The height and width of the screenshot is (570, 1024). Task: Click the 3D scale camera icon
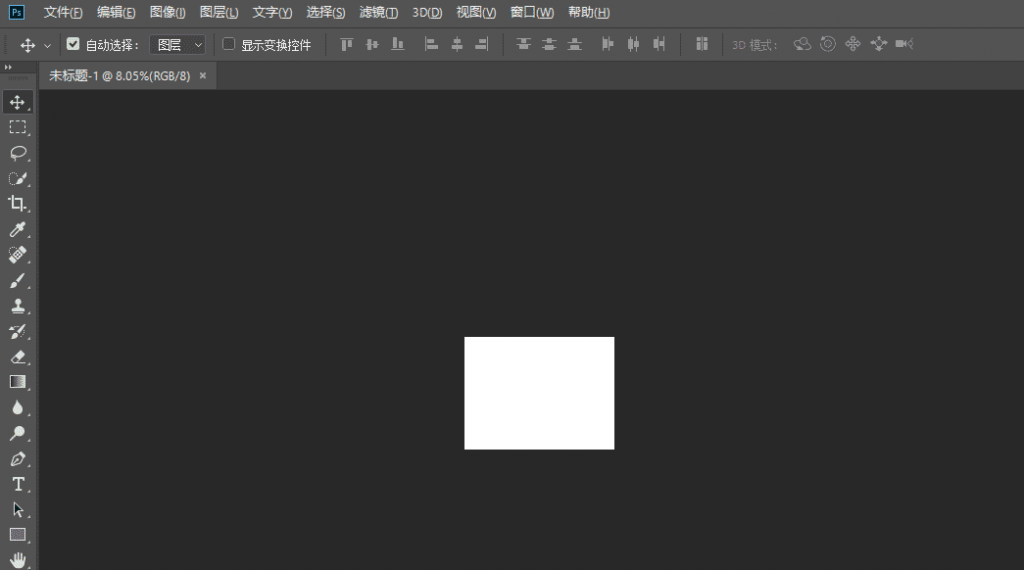click(x=904, y=44)
